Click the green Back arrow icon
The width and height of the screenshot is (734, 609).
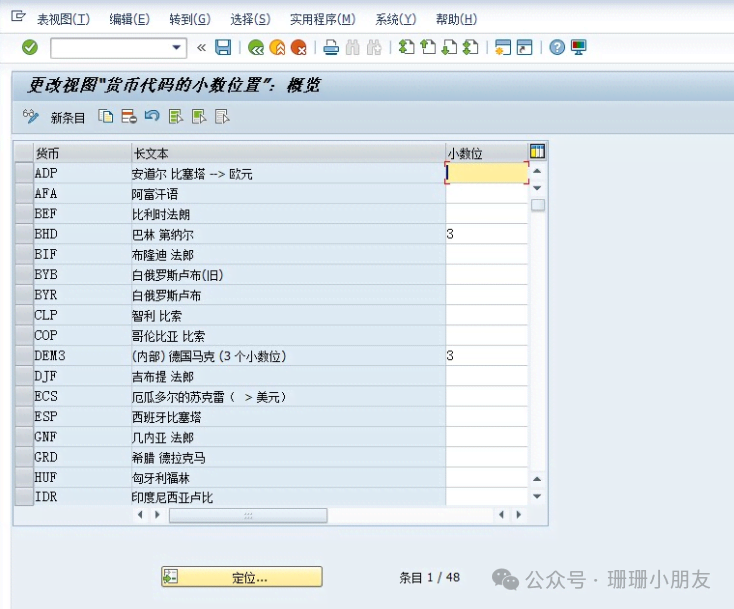coord(256,47)
